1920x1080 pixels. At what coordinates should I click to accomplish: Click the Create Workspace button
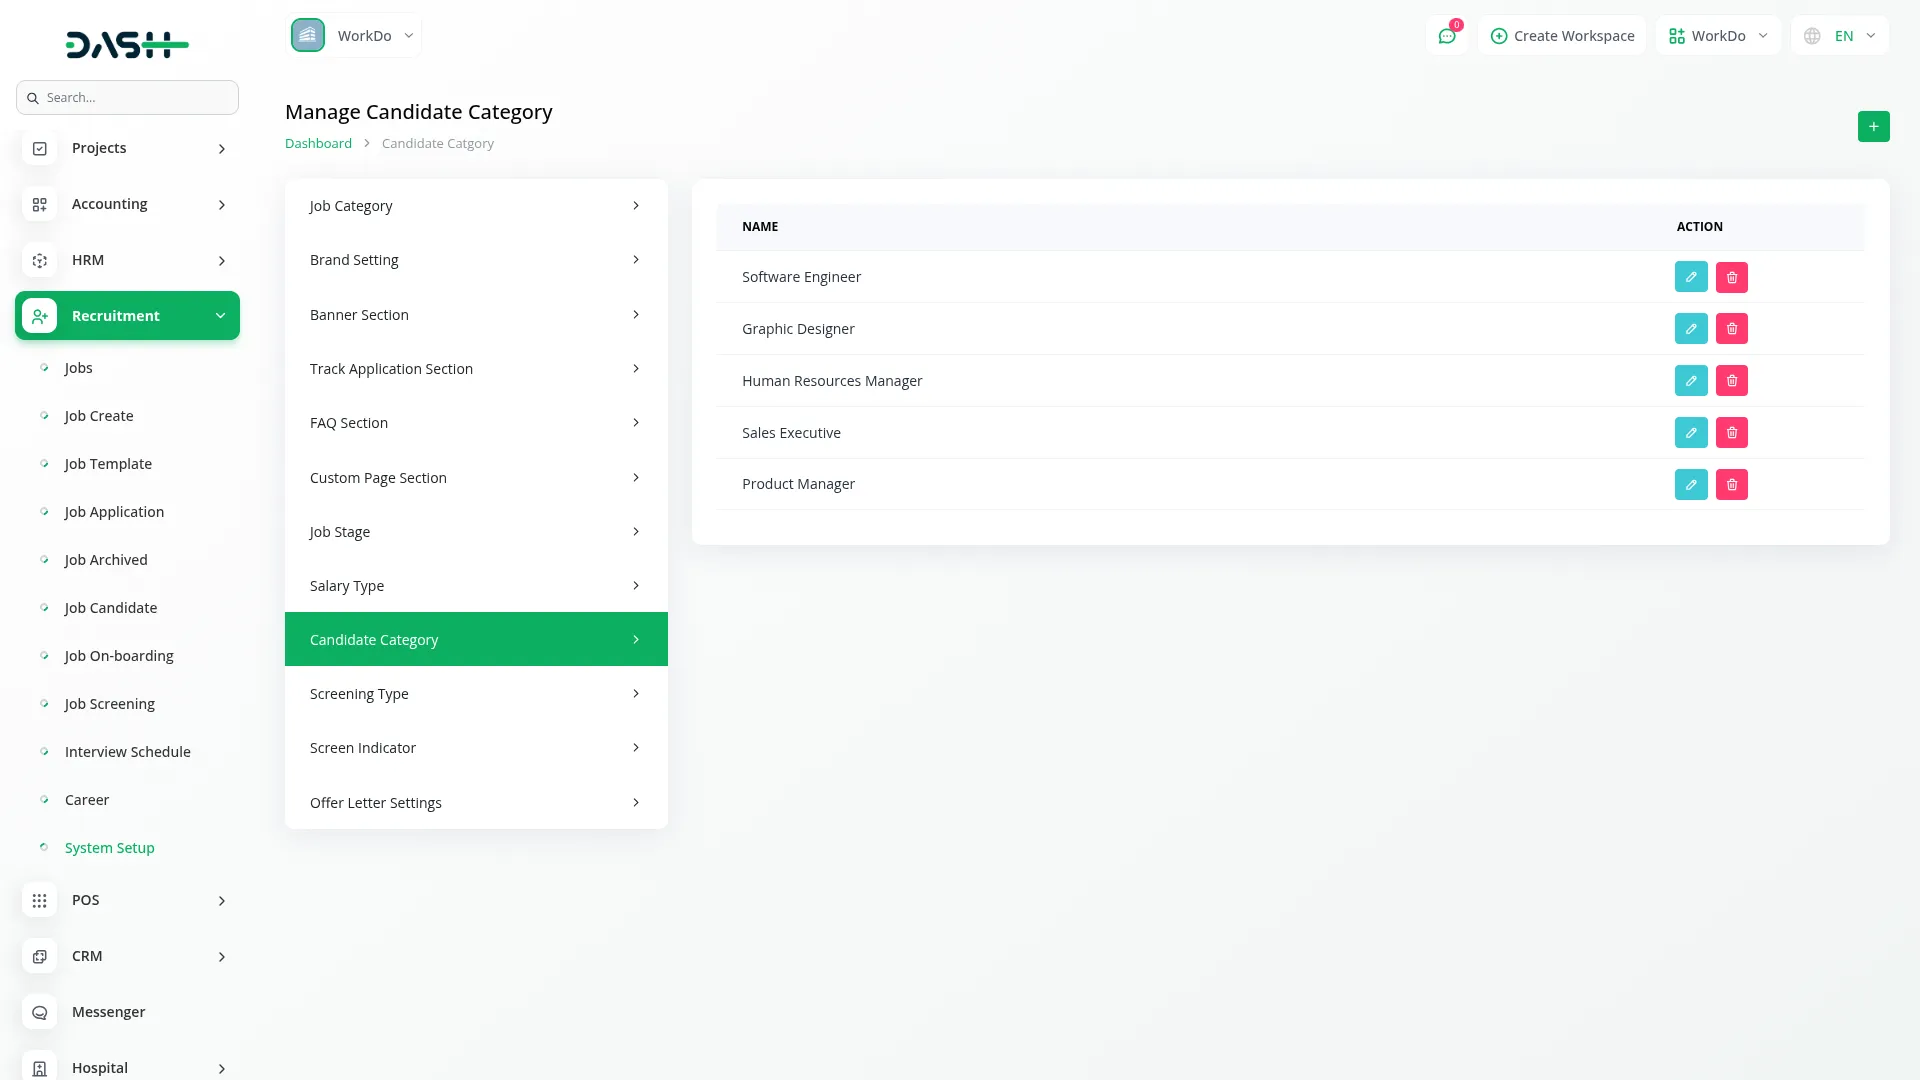(1562, 36)
